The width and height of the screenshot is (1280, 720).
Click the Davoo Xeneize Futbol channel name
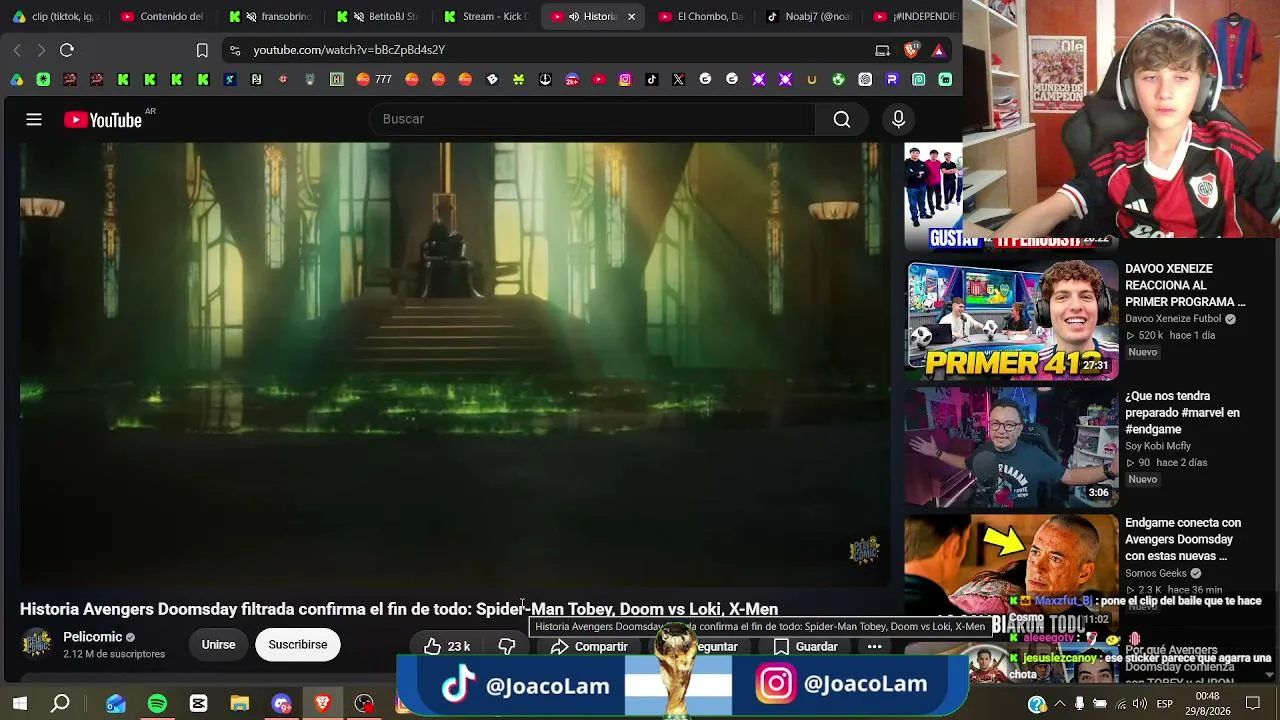(x=1173, y=319)
